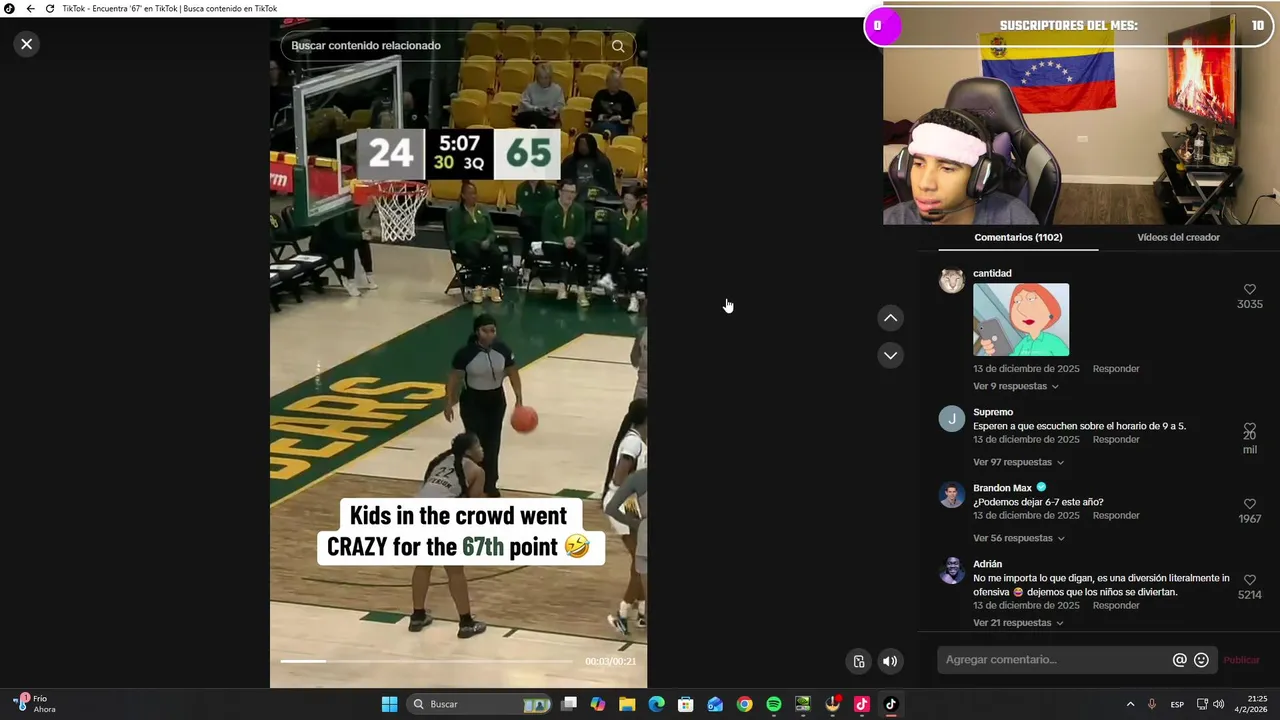Viewport: 1280px width, 720px height.
Task: Toggle the auto-scroll button beside volume
Action: [x=859, y=661]
